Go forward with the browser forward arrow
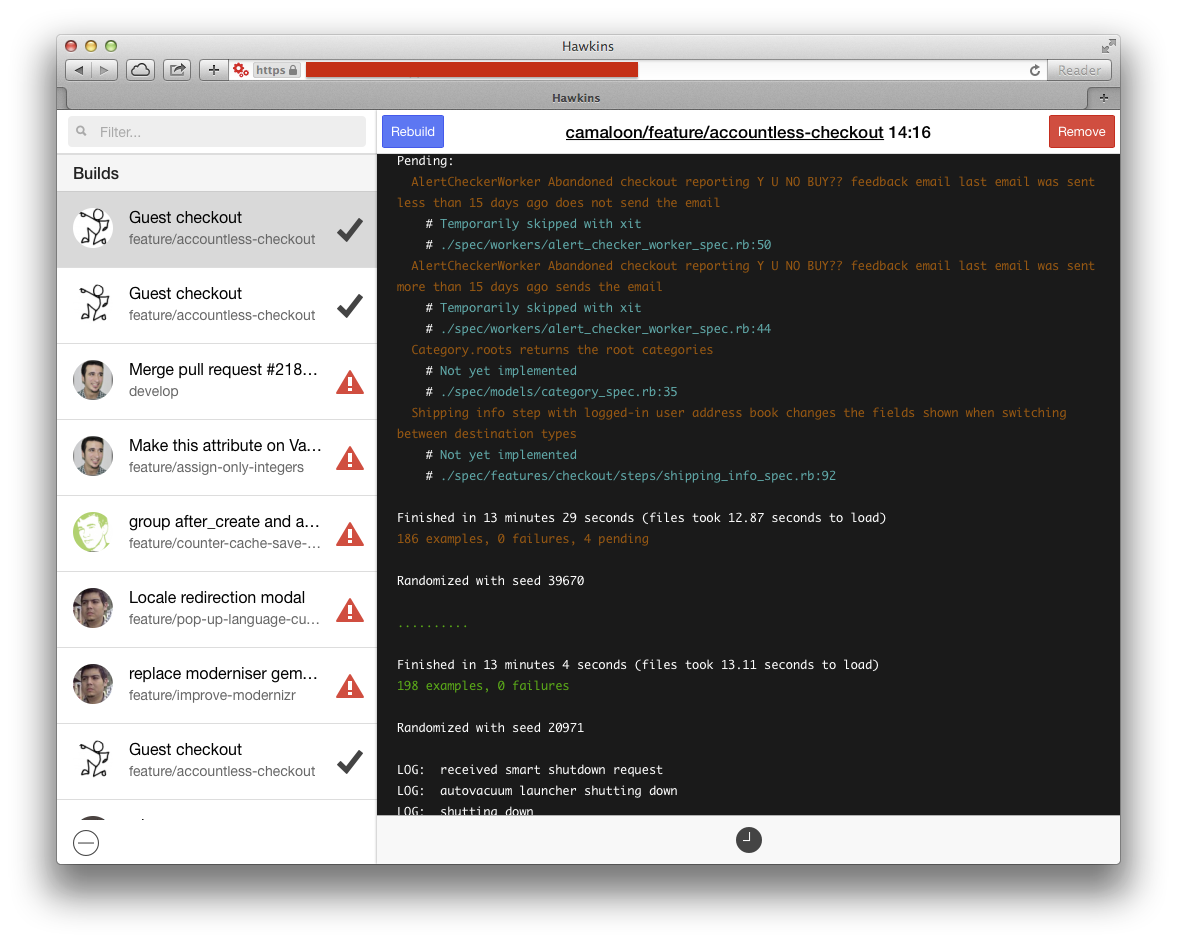This screenshot has width=1177, height=943. [x=104, y=70]
